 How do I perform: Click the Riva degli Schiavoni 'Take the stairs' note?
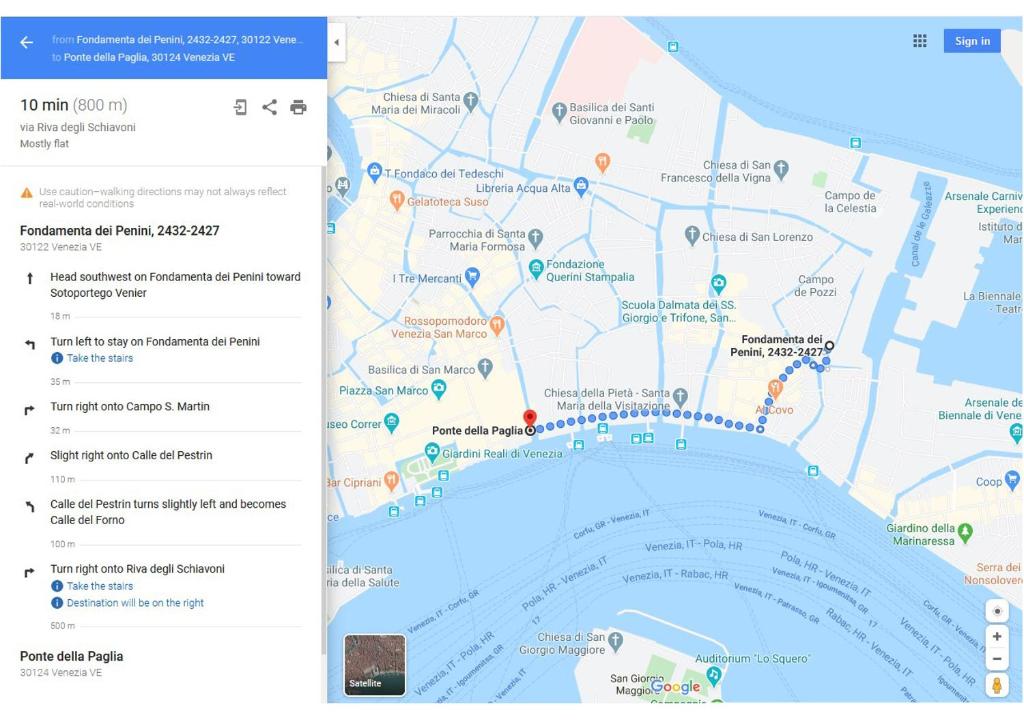[100, 586]
